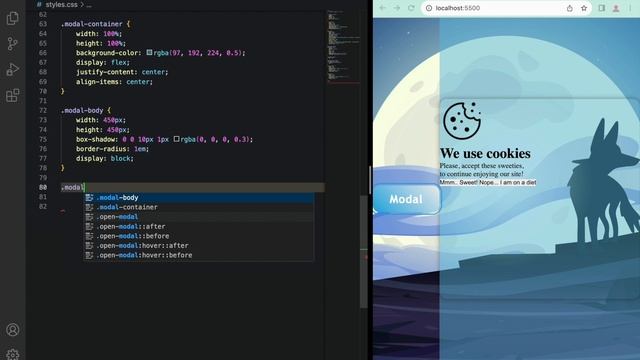640x360 pixels.
Task: Click the 'We use cookies' heading
Action: pos(485,153)
